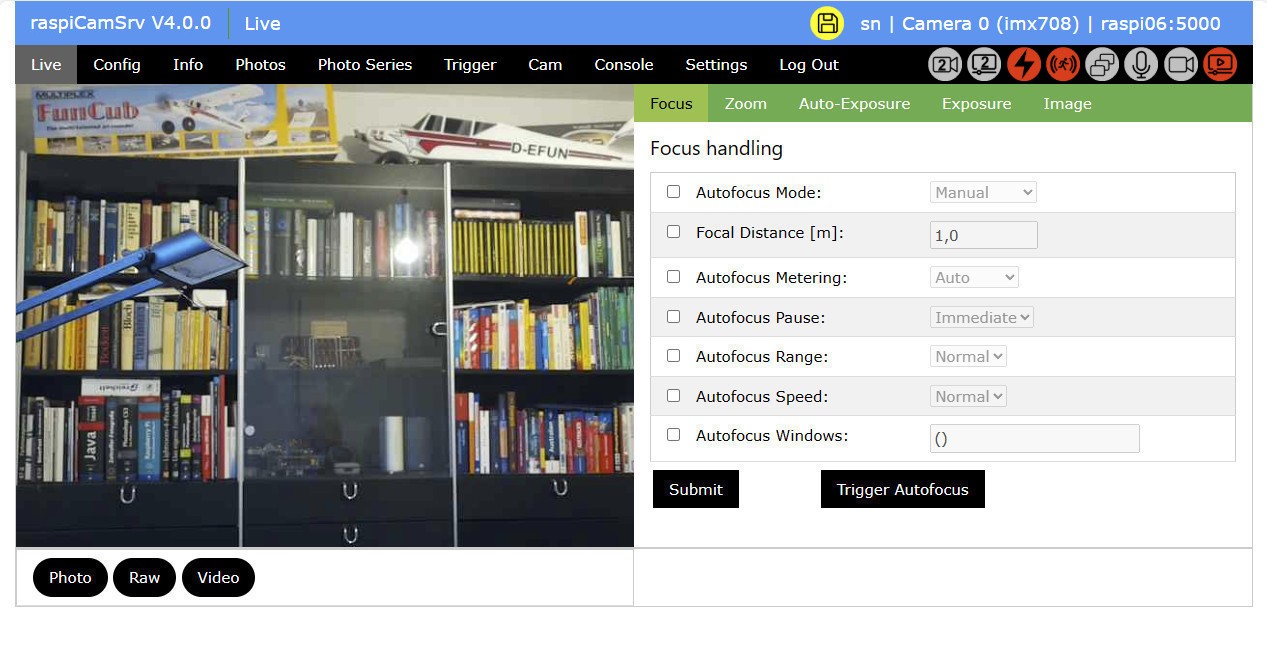
Task: Switch to the Auto-Exposure tab
Action: 854,104
